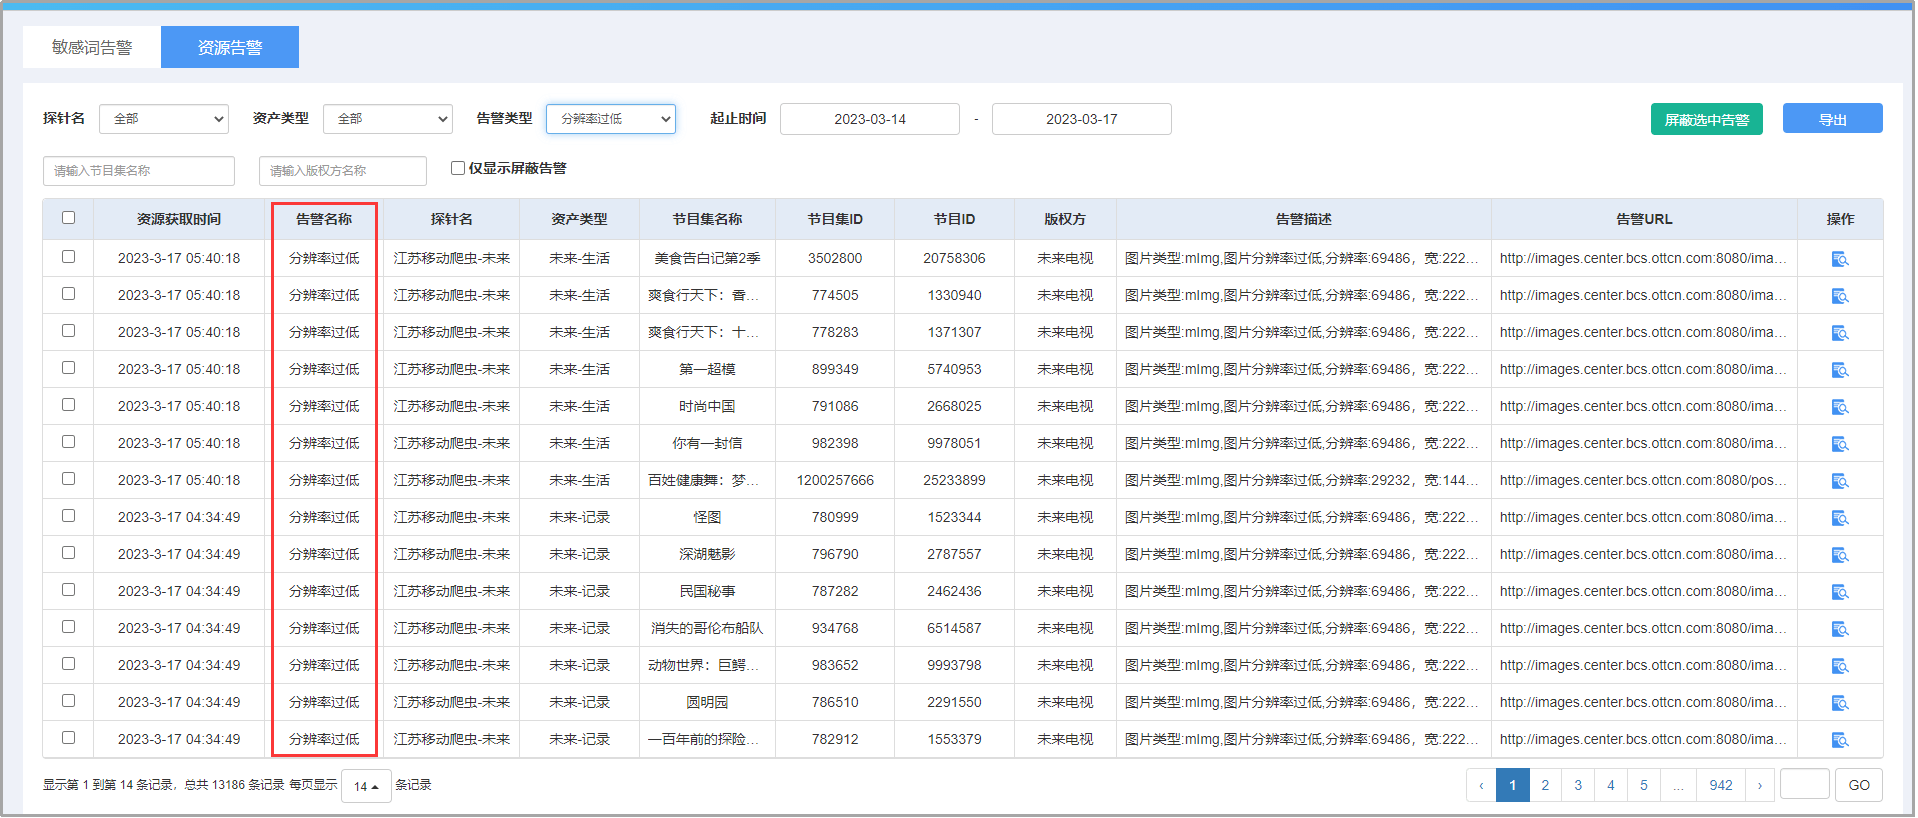Screen dimensions: 1918x818
Task: Click the start date field 2023-03-14
Action: point(869,119)
